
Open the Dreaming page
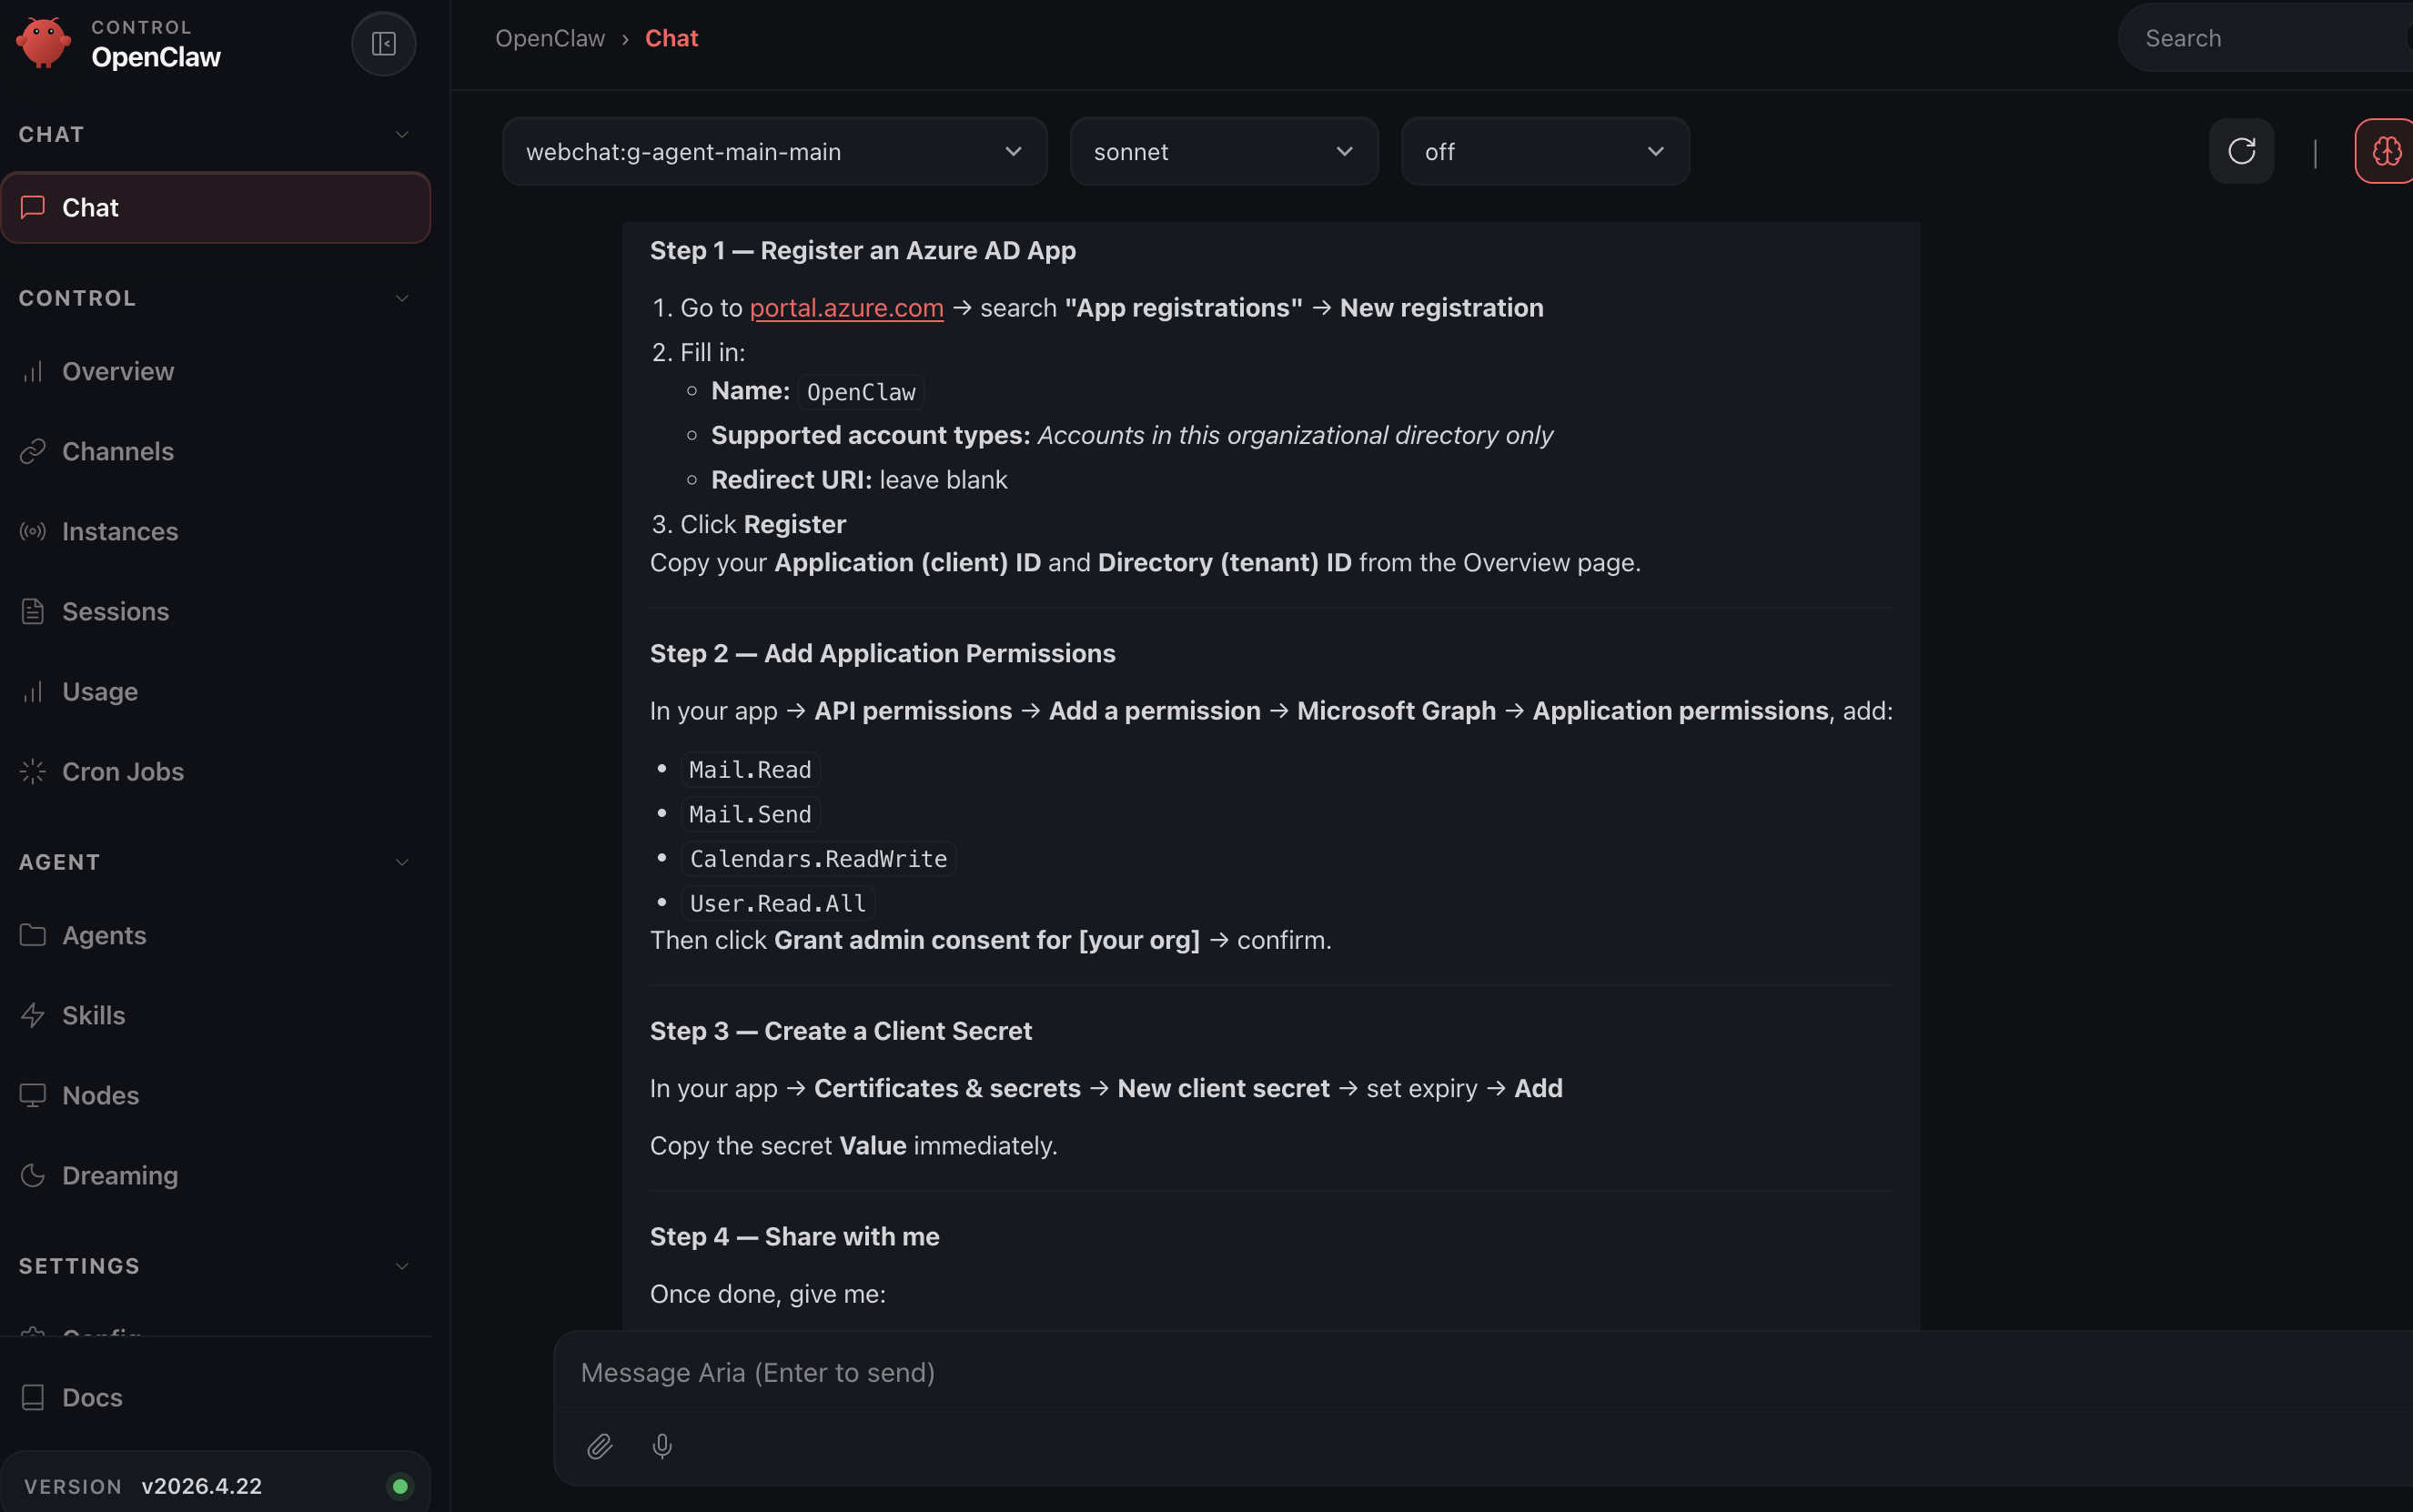click(120, 1175)
